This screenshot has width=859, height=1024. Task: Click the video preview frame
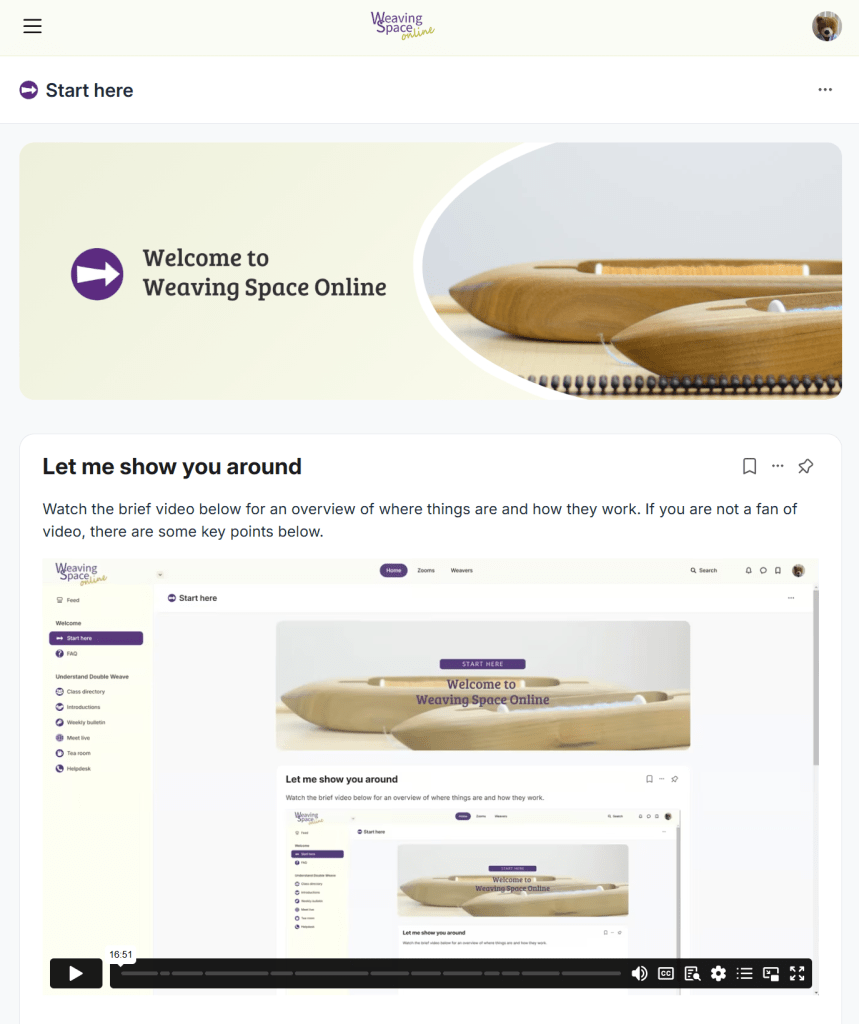pos(430,758)
